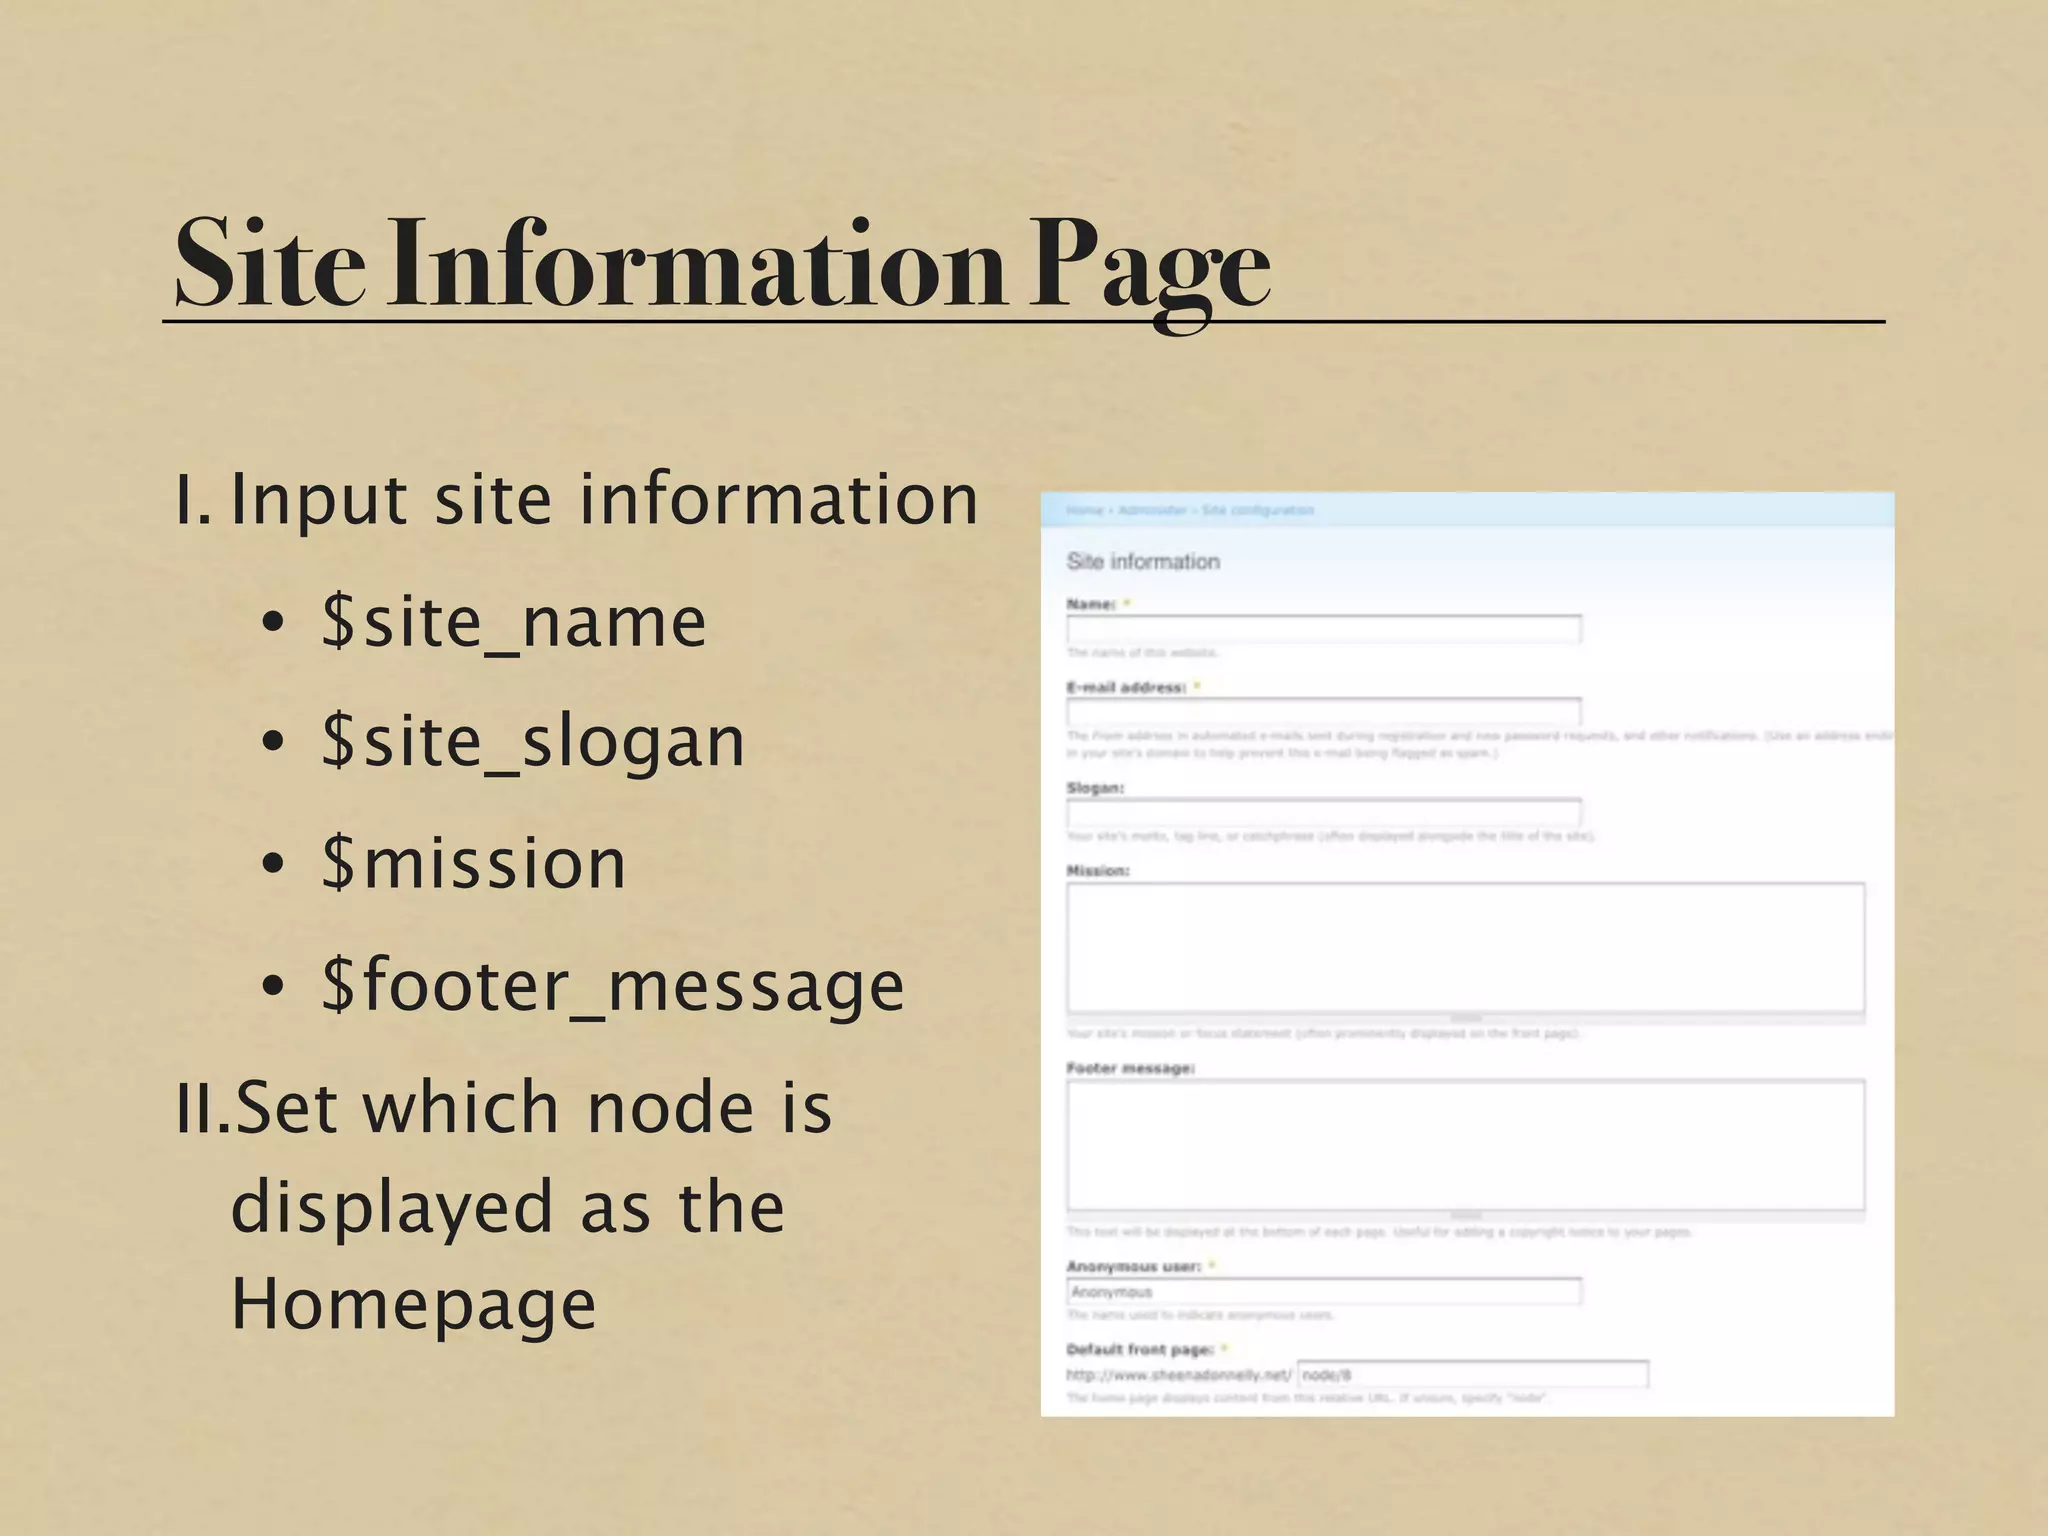Click the Mission text area resize grip
Screen dimensions: 2048x1536
(1465, 1018)
